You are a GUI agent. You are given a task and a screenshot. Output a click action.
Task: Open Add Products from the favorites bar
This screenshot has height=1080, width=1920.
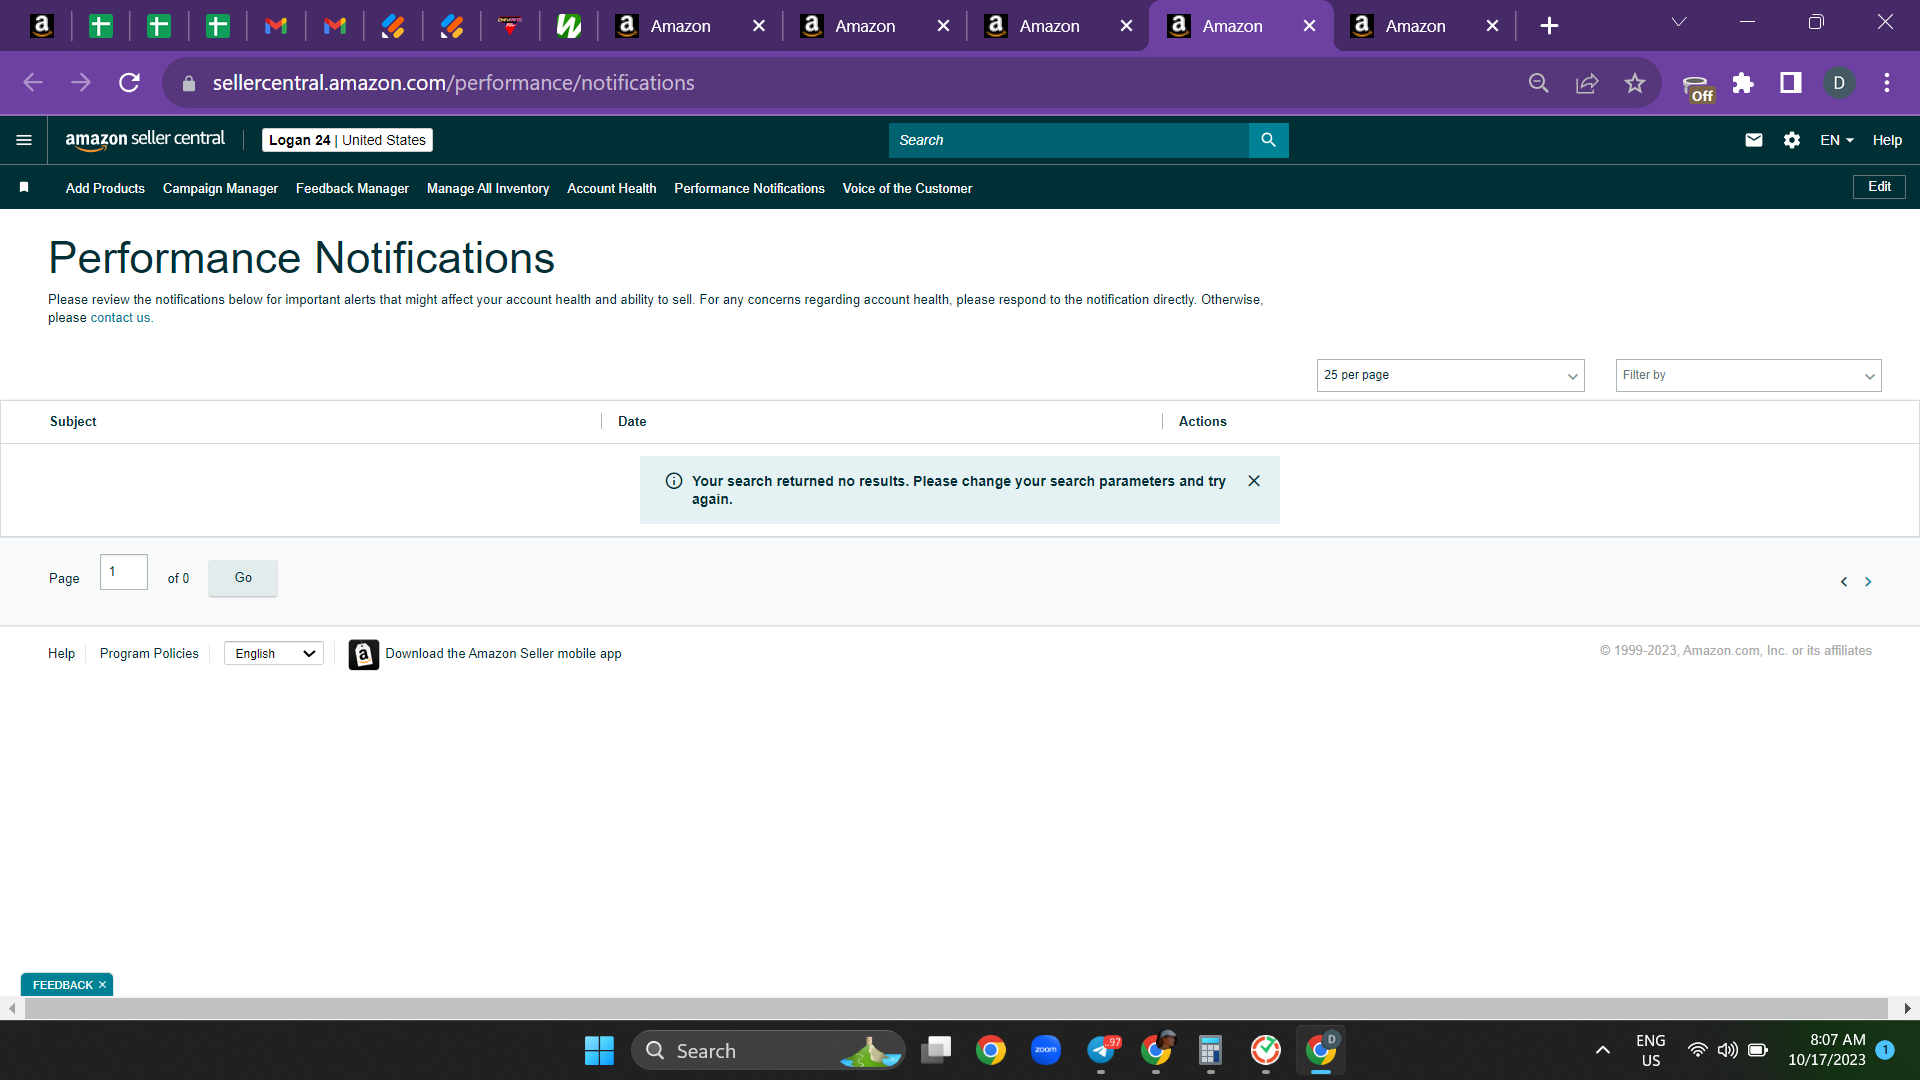click(105, 188)
